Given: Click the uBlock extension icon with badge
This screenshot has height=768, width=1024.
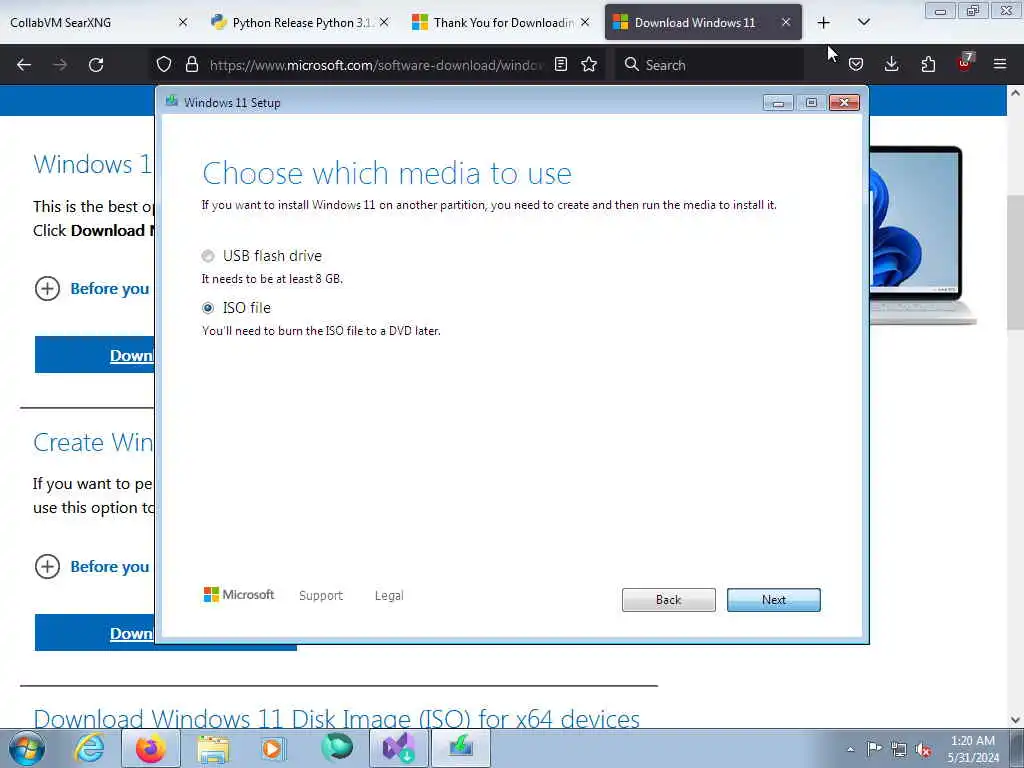Looking at the screenshot, I should coord(965,63).
